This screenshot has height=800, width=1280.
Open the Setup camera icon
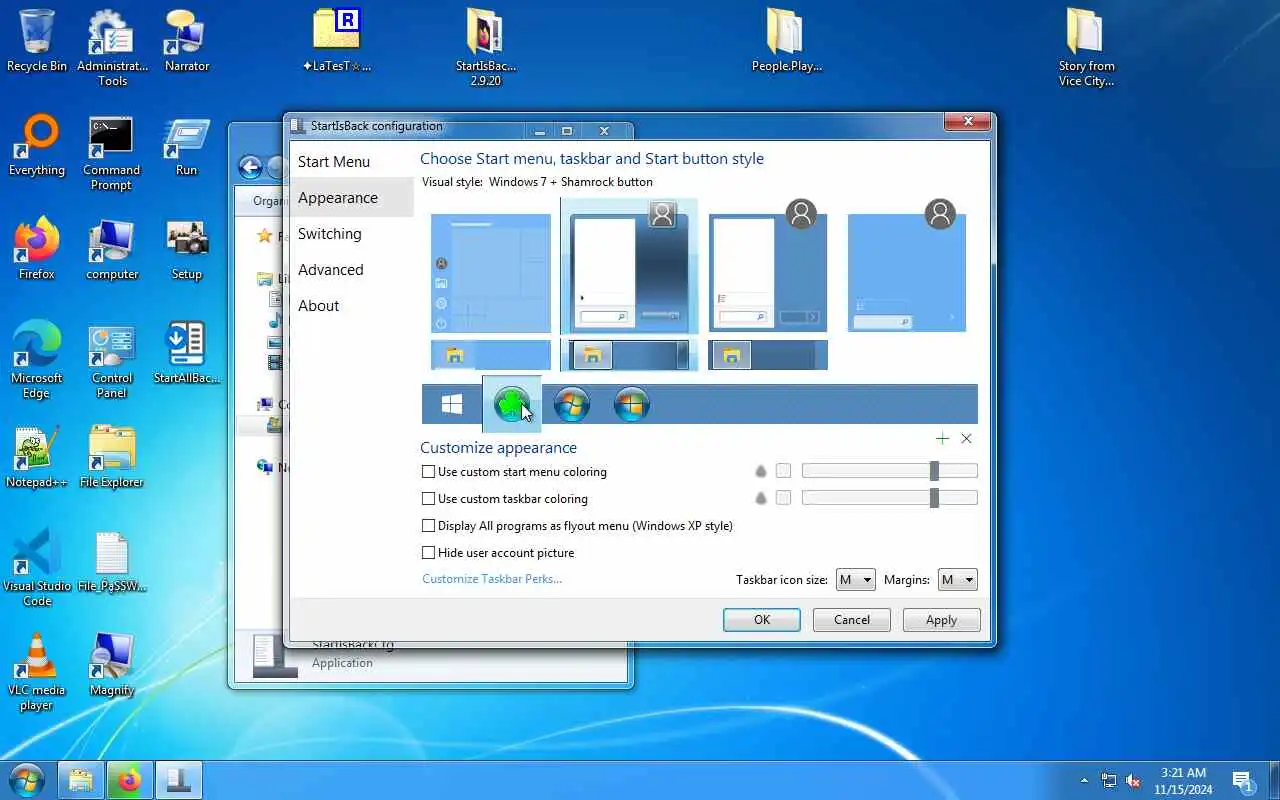187,250
